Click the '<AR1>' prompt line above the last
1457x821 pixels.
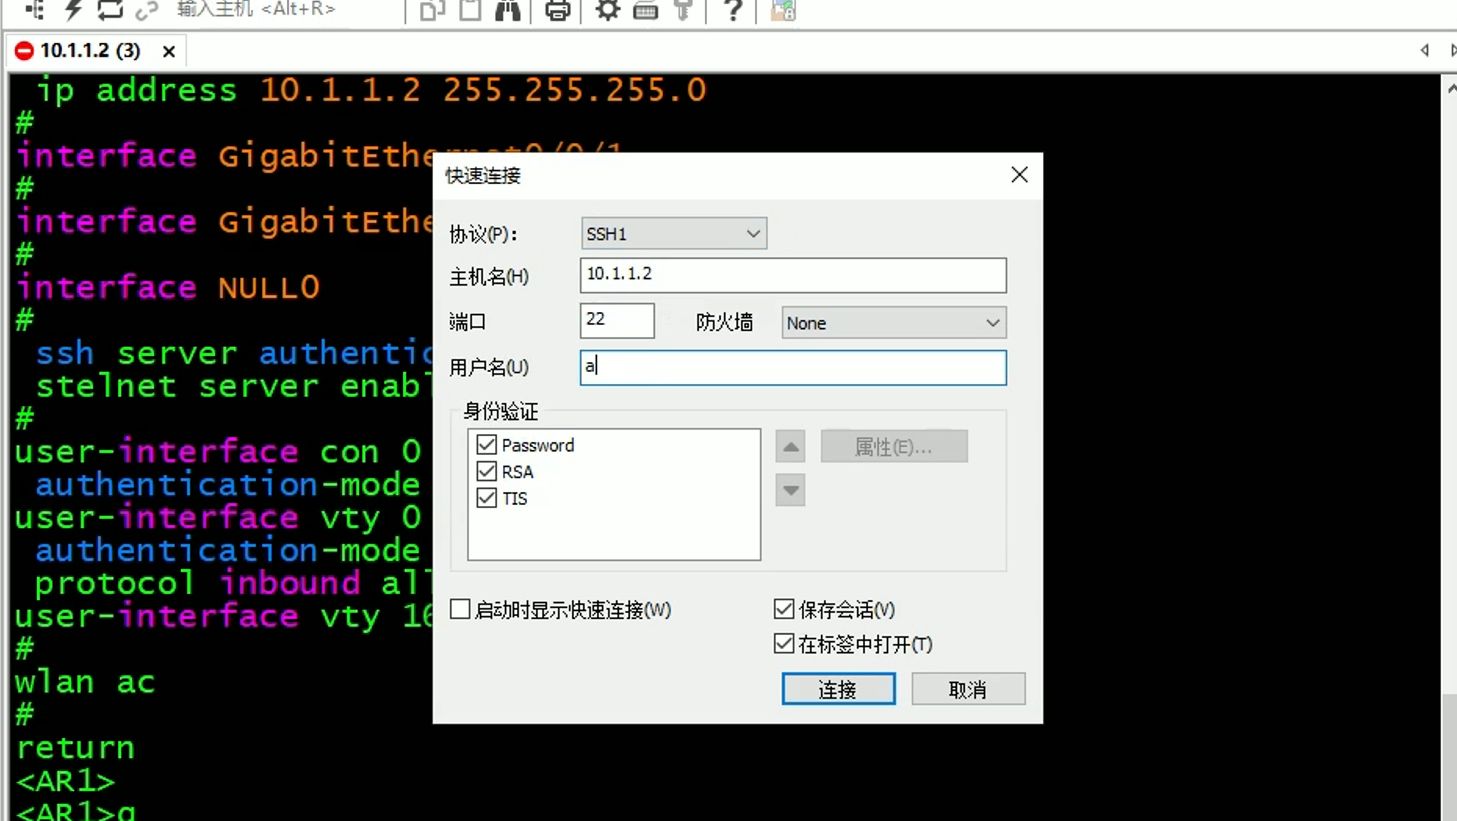tap(65, 781)
